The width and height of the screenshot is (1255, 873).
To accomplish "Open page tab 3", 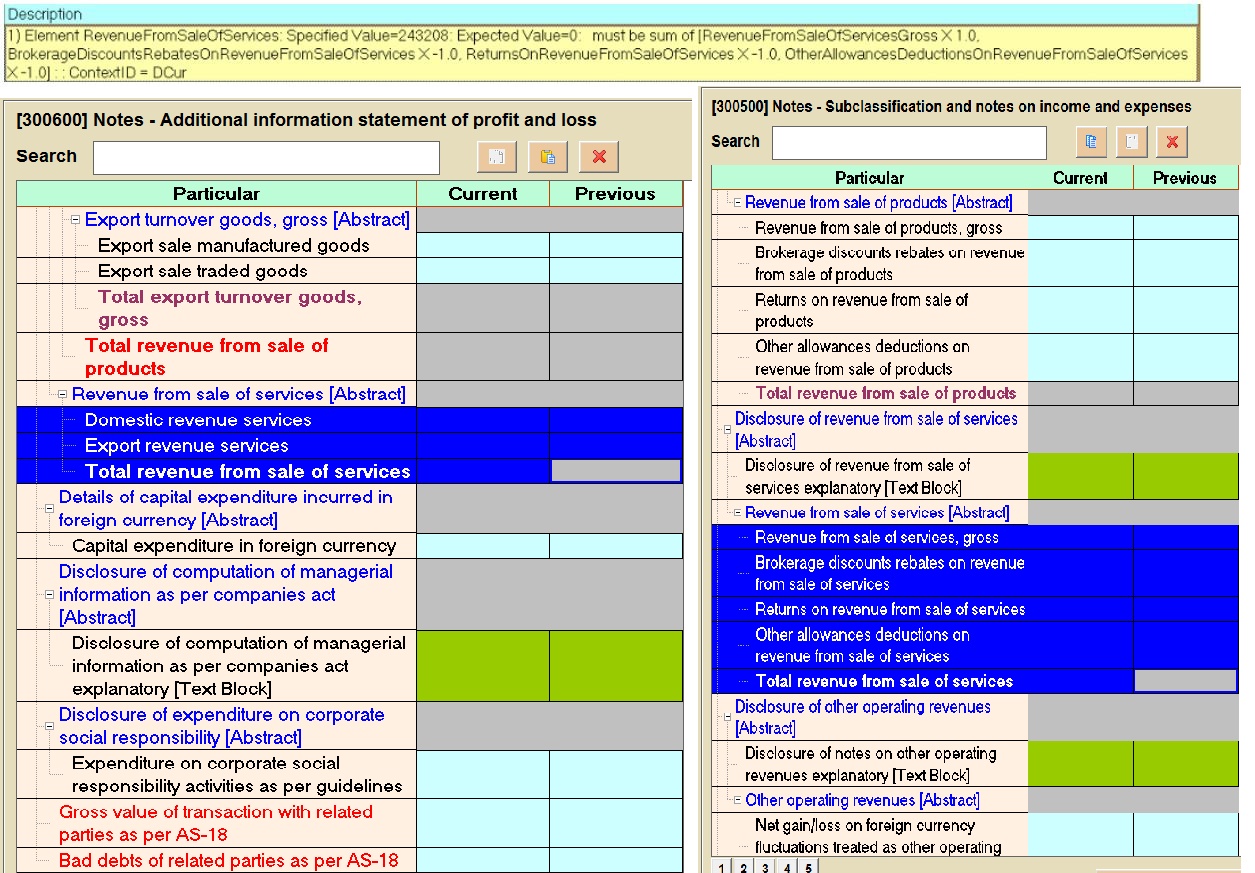I will tap(764, 867).
